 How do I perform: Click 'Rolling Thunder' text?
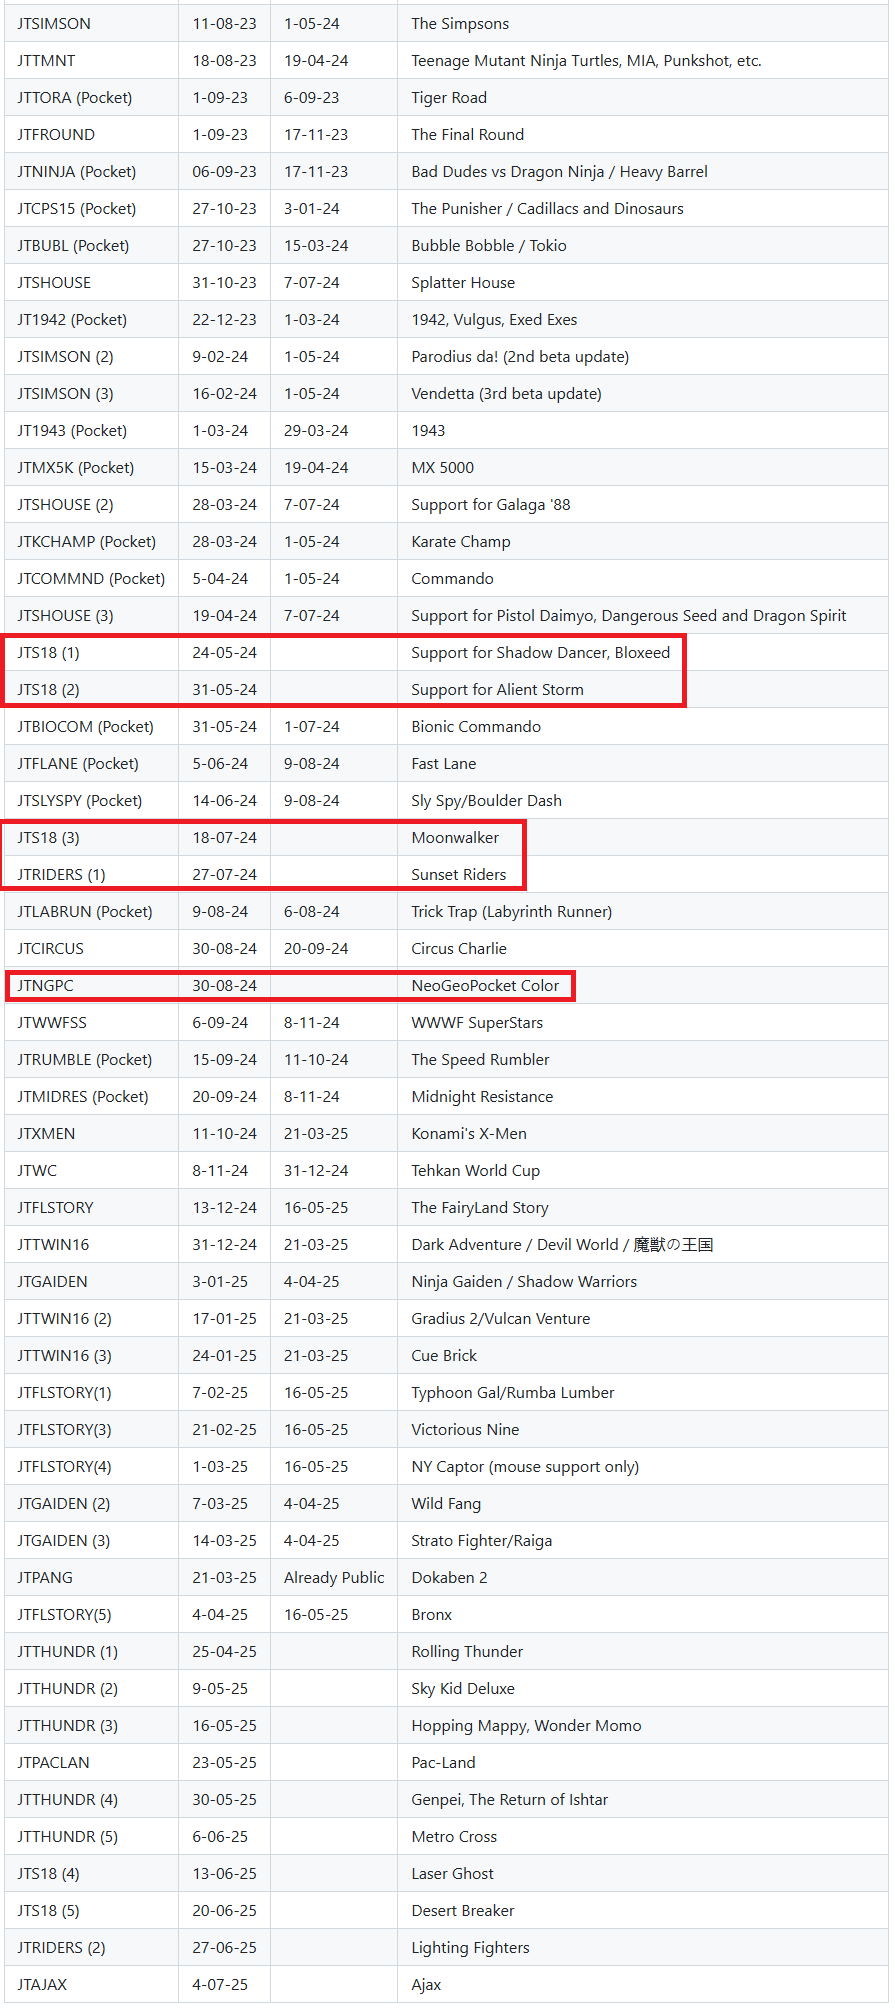[x=467, y=1652]
